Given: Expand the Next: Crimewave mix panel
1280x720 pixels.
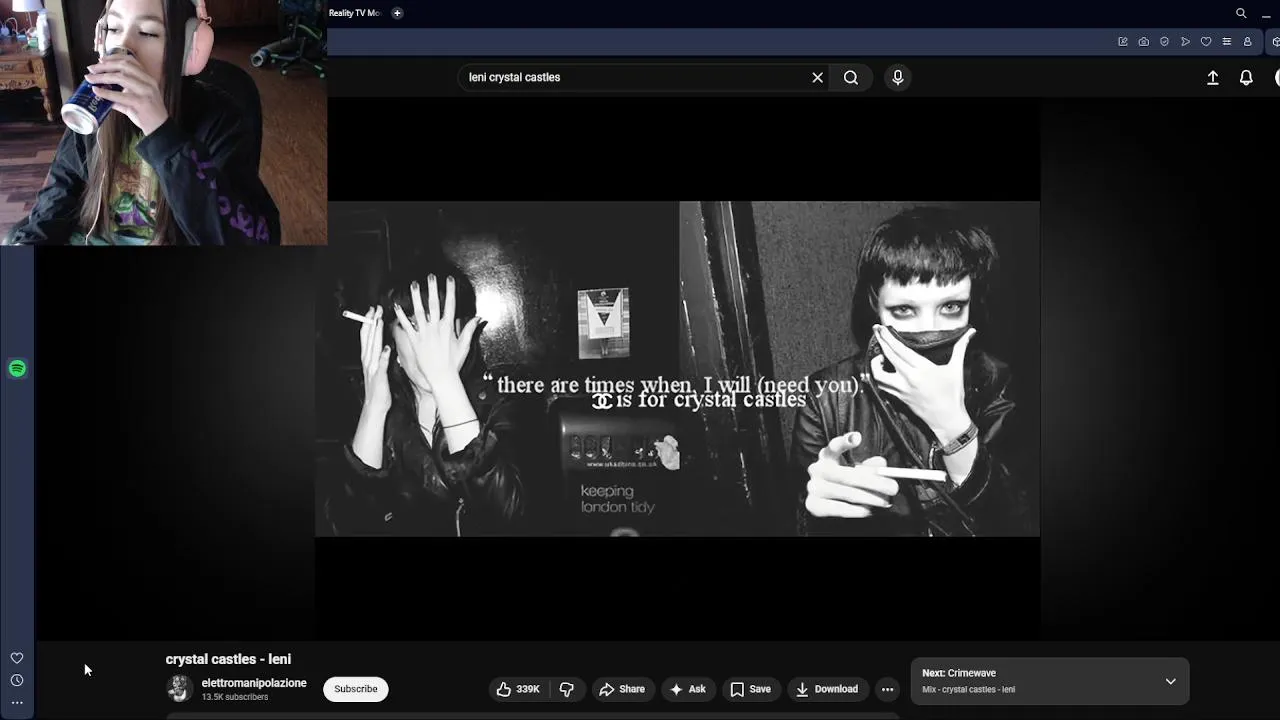Looking at the screenshot, I should click(x=1170, y=681).
